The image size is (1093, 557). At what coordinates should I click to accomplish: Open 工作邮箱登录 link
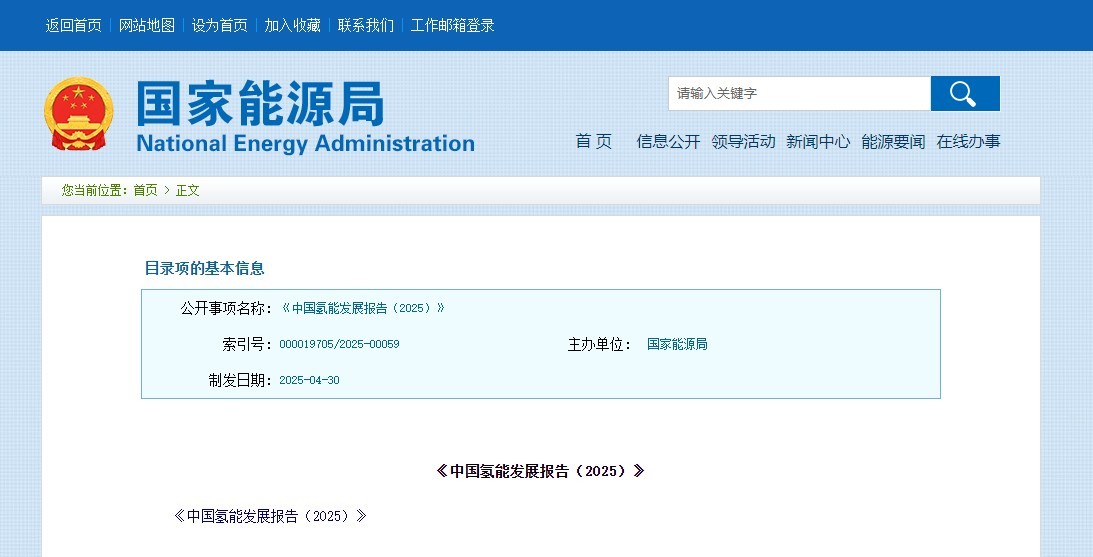pyautogui.click(x=452, y=26)
